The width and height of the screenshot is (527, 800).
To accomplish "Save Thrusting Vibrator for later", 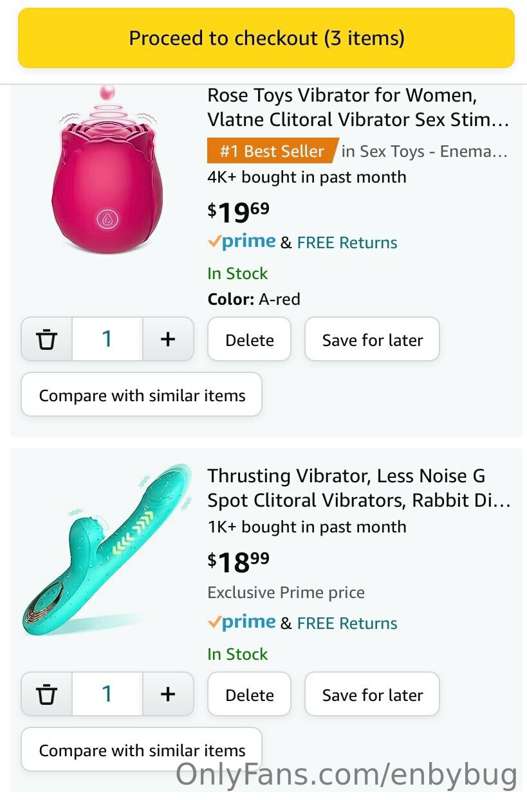I will click(372, 694).
